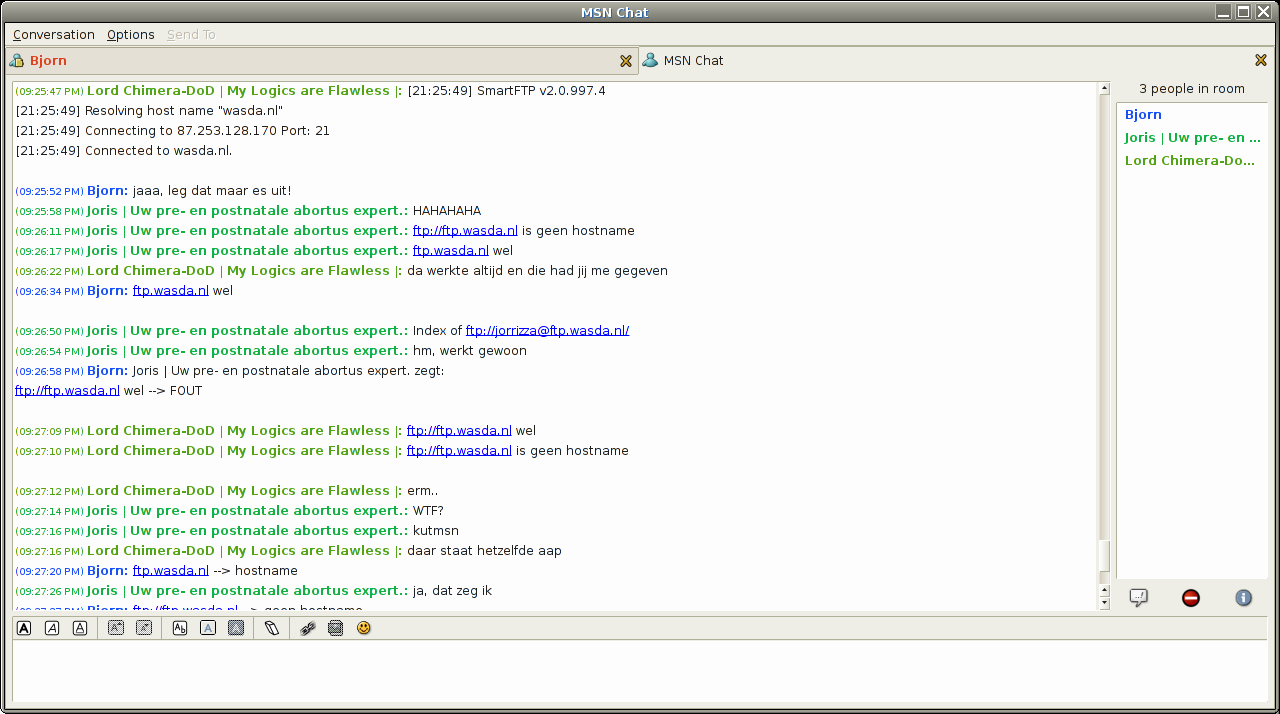The image size is (1280, 714).
Task: Open ftp.wasda.nl link before '--> hostname'
Action: point(171,571)
